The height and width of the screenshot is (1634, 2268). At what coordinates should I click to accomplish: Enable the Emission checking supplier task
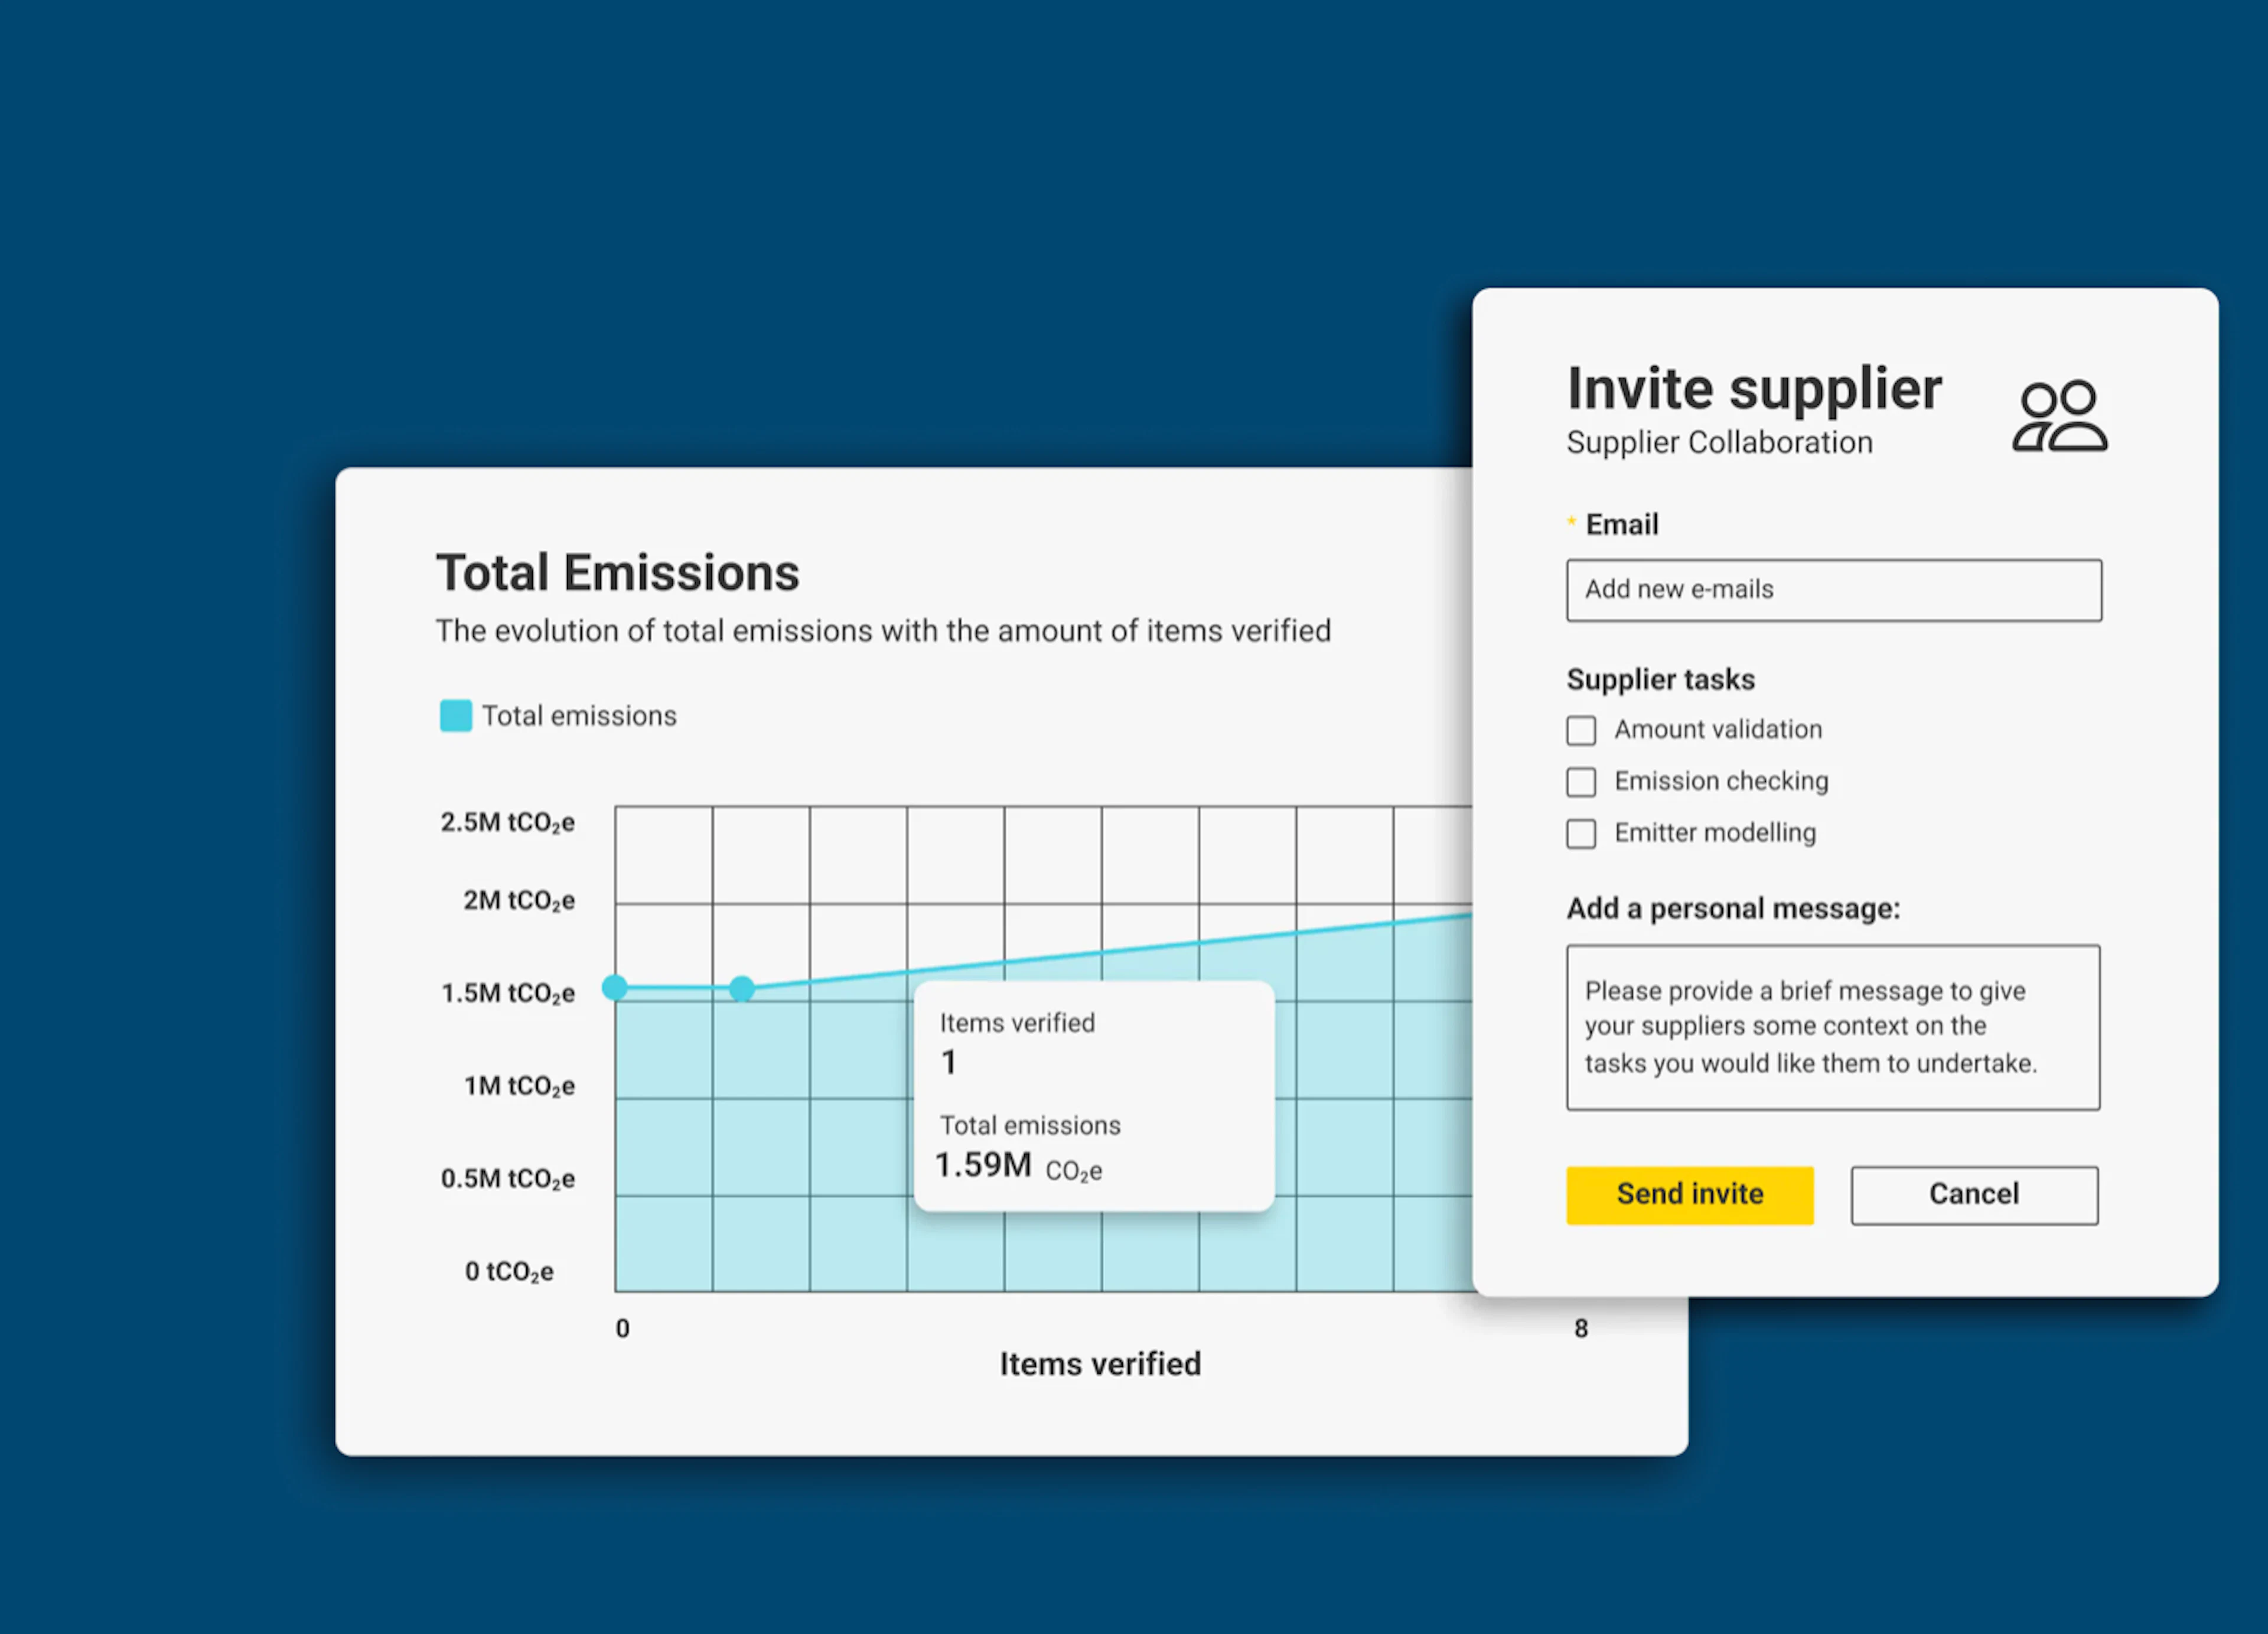[x=1581, y=782]
